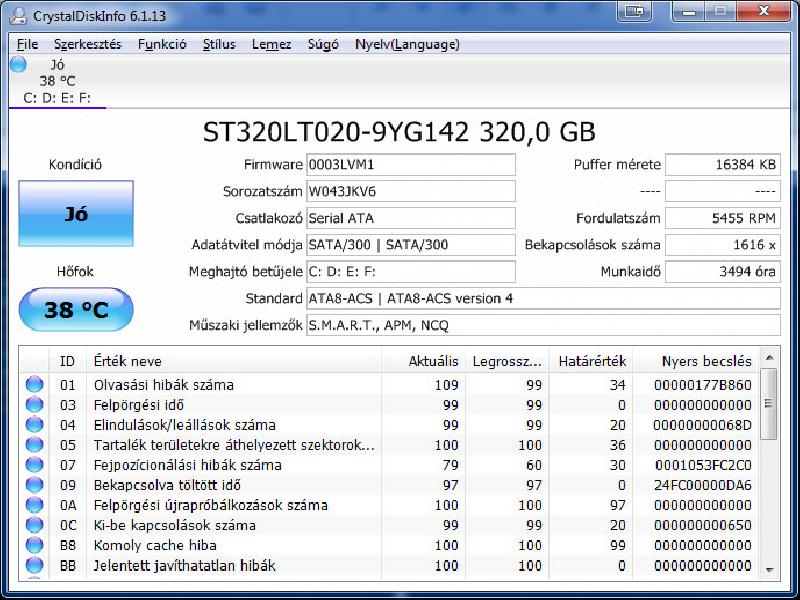Viewport: 800px width, 600px height.
Task: Click the status orb for attribute 0C
Action: (x=35, y=524)
